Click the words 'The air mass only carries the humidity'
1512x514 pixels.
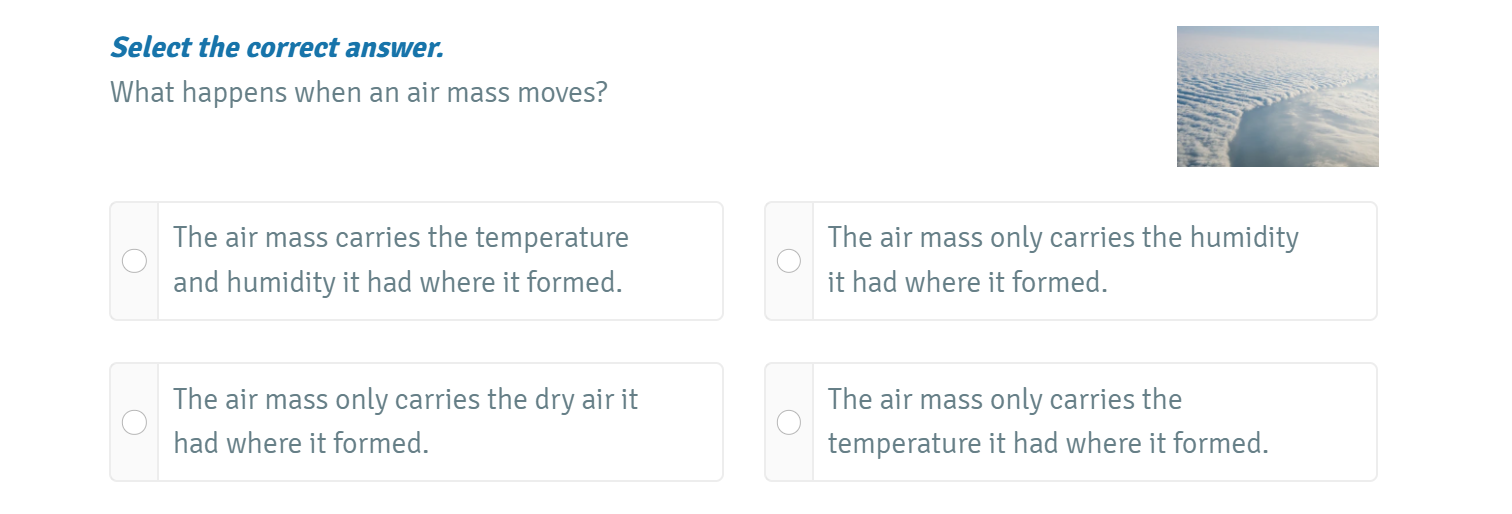(x=1063, y=238)
